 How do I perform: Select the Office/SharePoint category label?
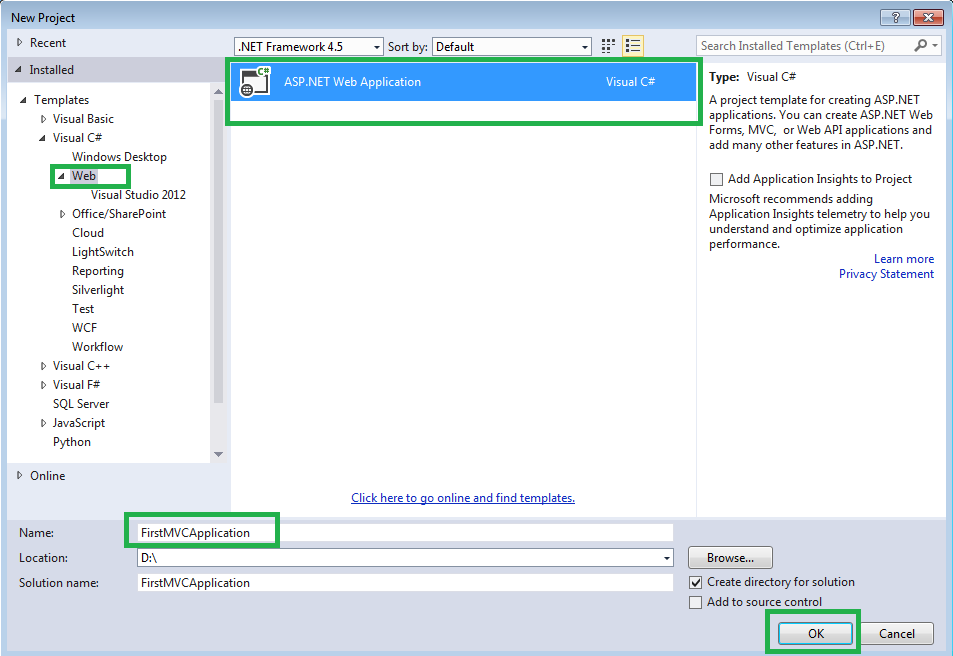click(119, 214)
